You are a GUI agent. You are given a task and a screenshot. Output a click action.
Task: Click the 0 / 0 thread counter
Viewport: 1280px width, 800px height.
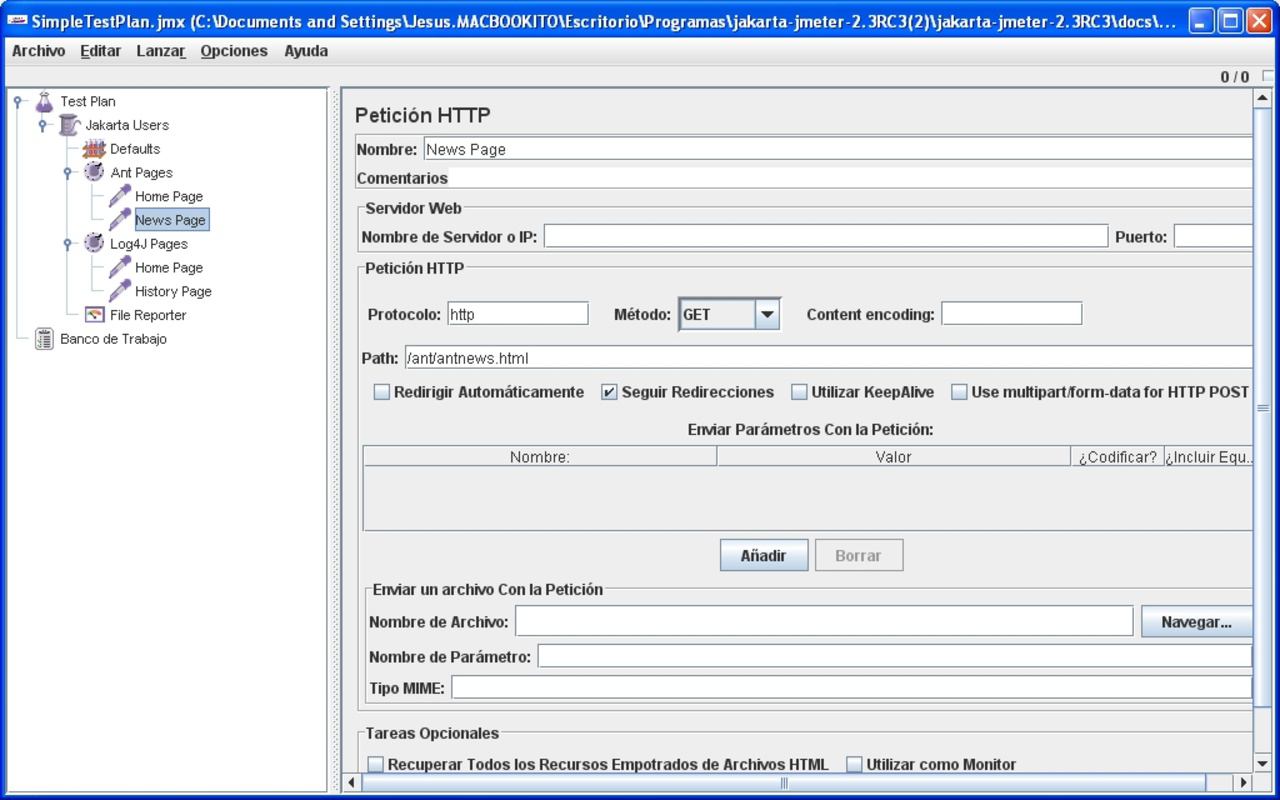(1235, 77)
